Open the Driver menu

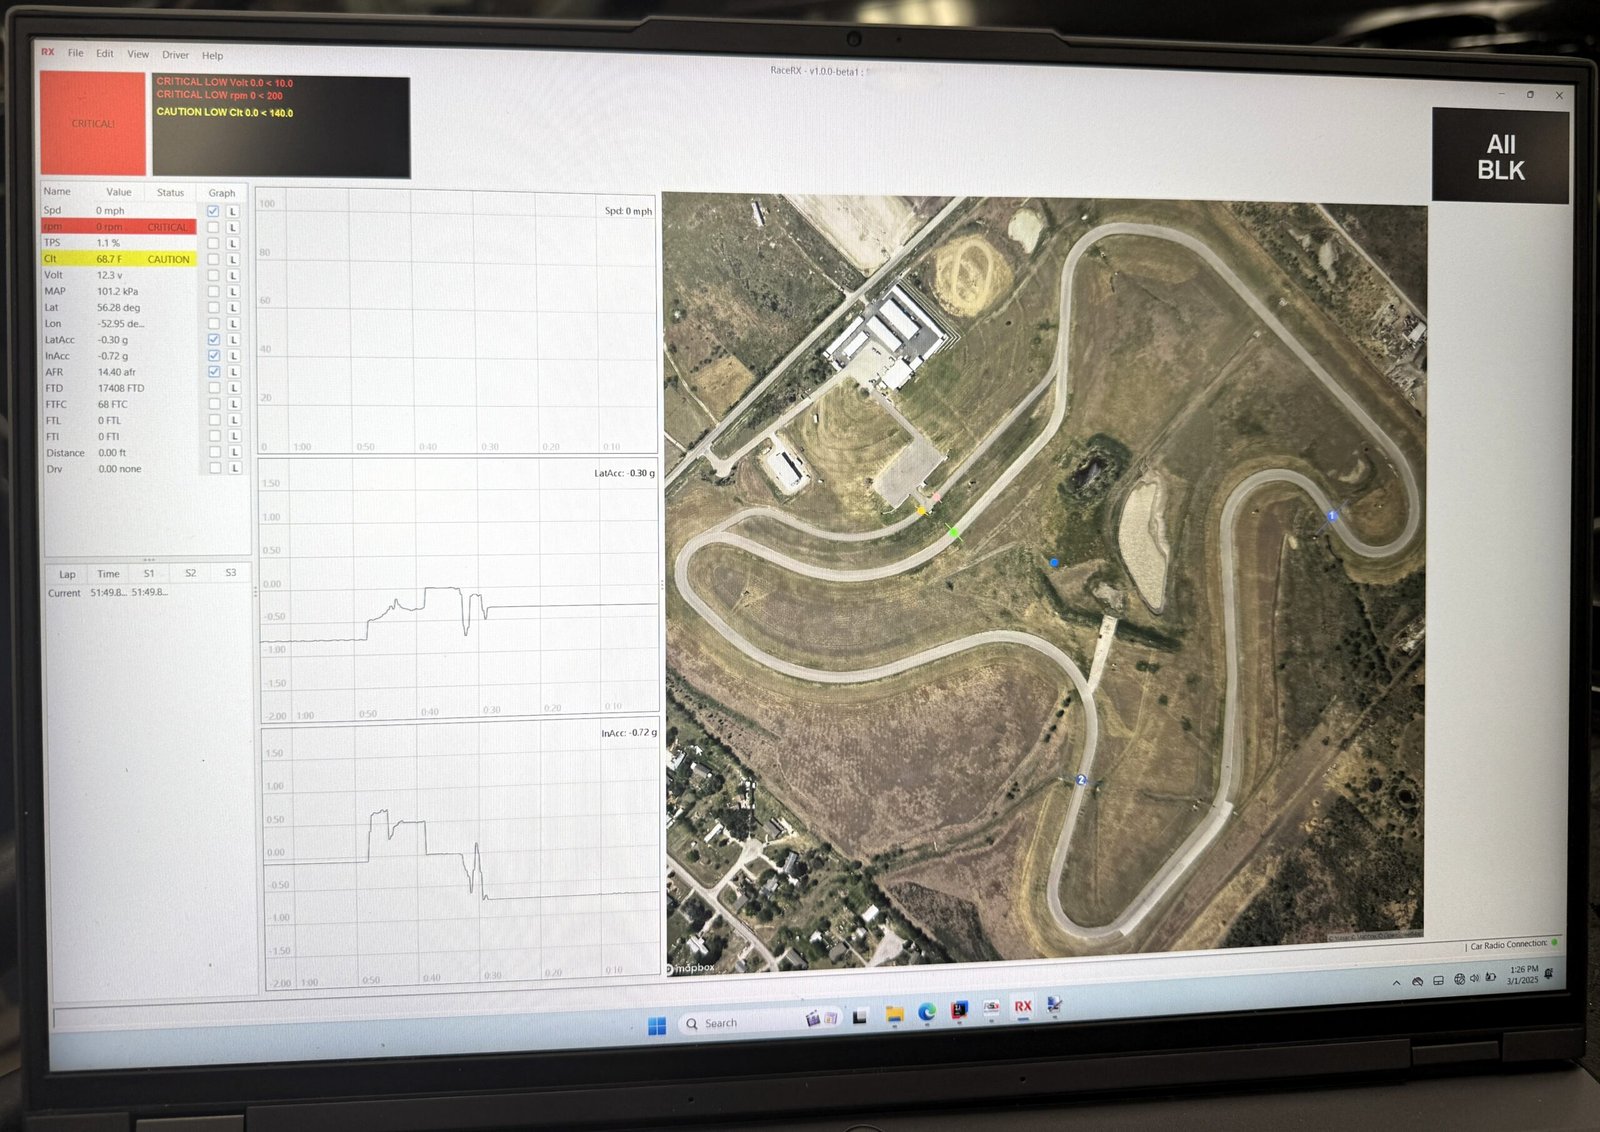(176, 54)
